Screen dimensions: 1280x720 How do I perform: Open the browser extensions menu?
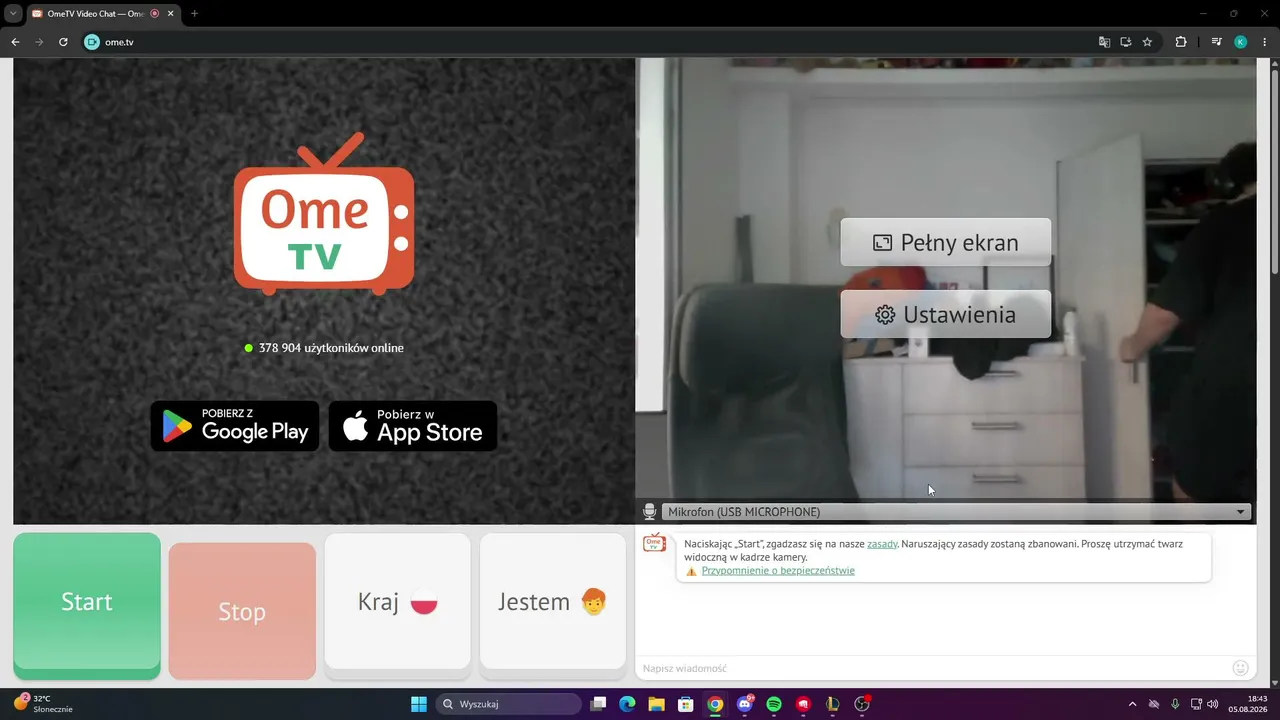point(1181,42)
